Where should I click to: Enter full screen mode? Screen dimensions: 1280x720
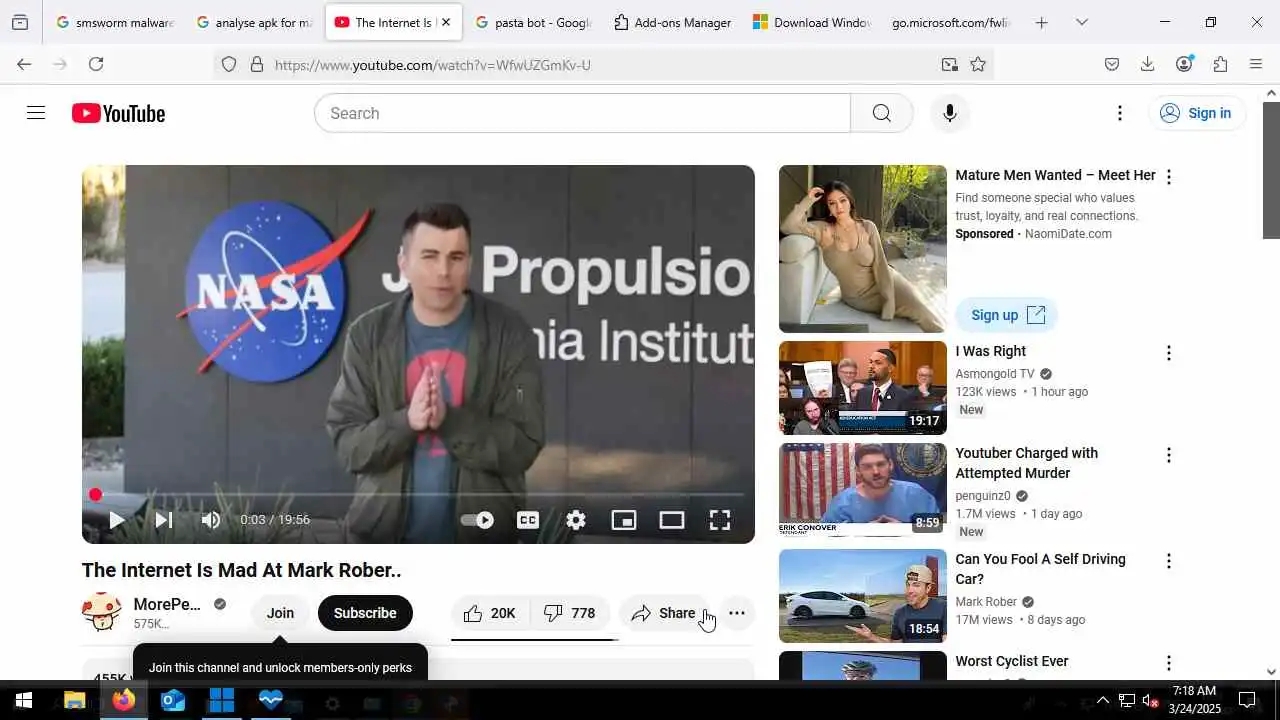(x=720, y=520)
